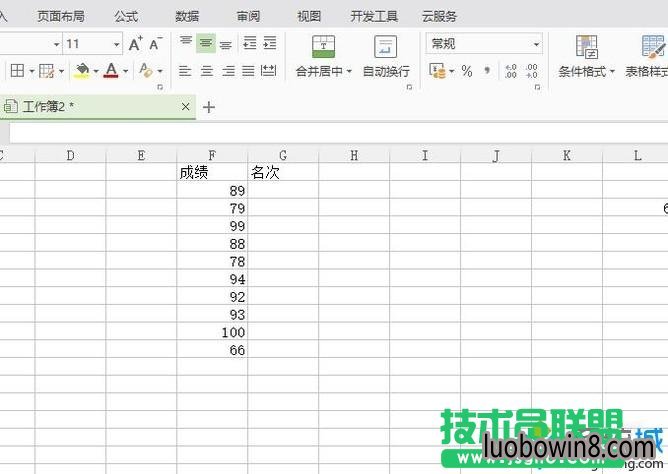Screen dimensions: 668x474
Task: Apply percent style formatting
Action: (x=467, y=71)
